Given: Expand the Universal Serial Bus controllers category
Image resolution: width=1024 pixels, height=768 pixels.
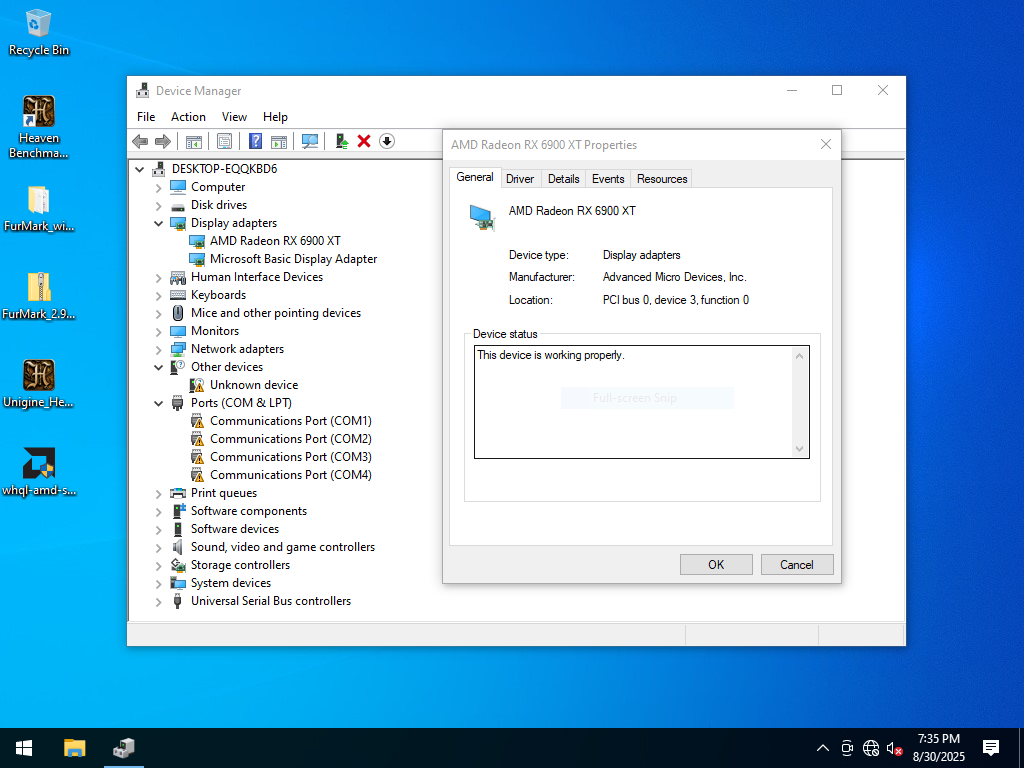Looking at the screenshot, I should click(158, 601).
